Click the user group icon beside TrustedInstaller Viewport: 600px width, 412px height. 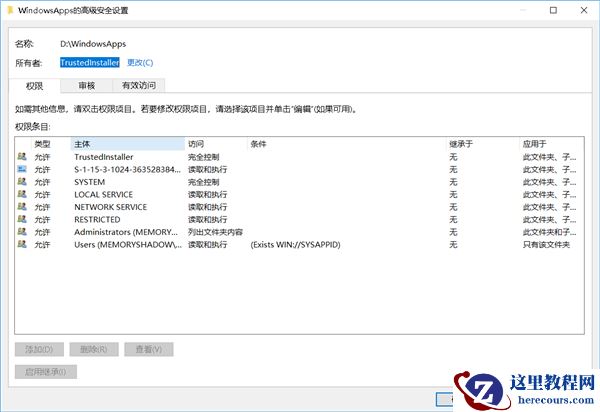tap(22, 156)
